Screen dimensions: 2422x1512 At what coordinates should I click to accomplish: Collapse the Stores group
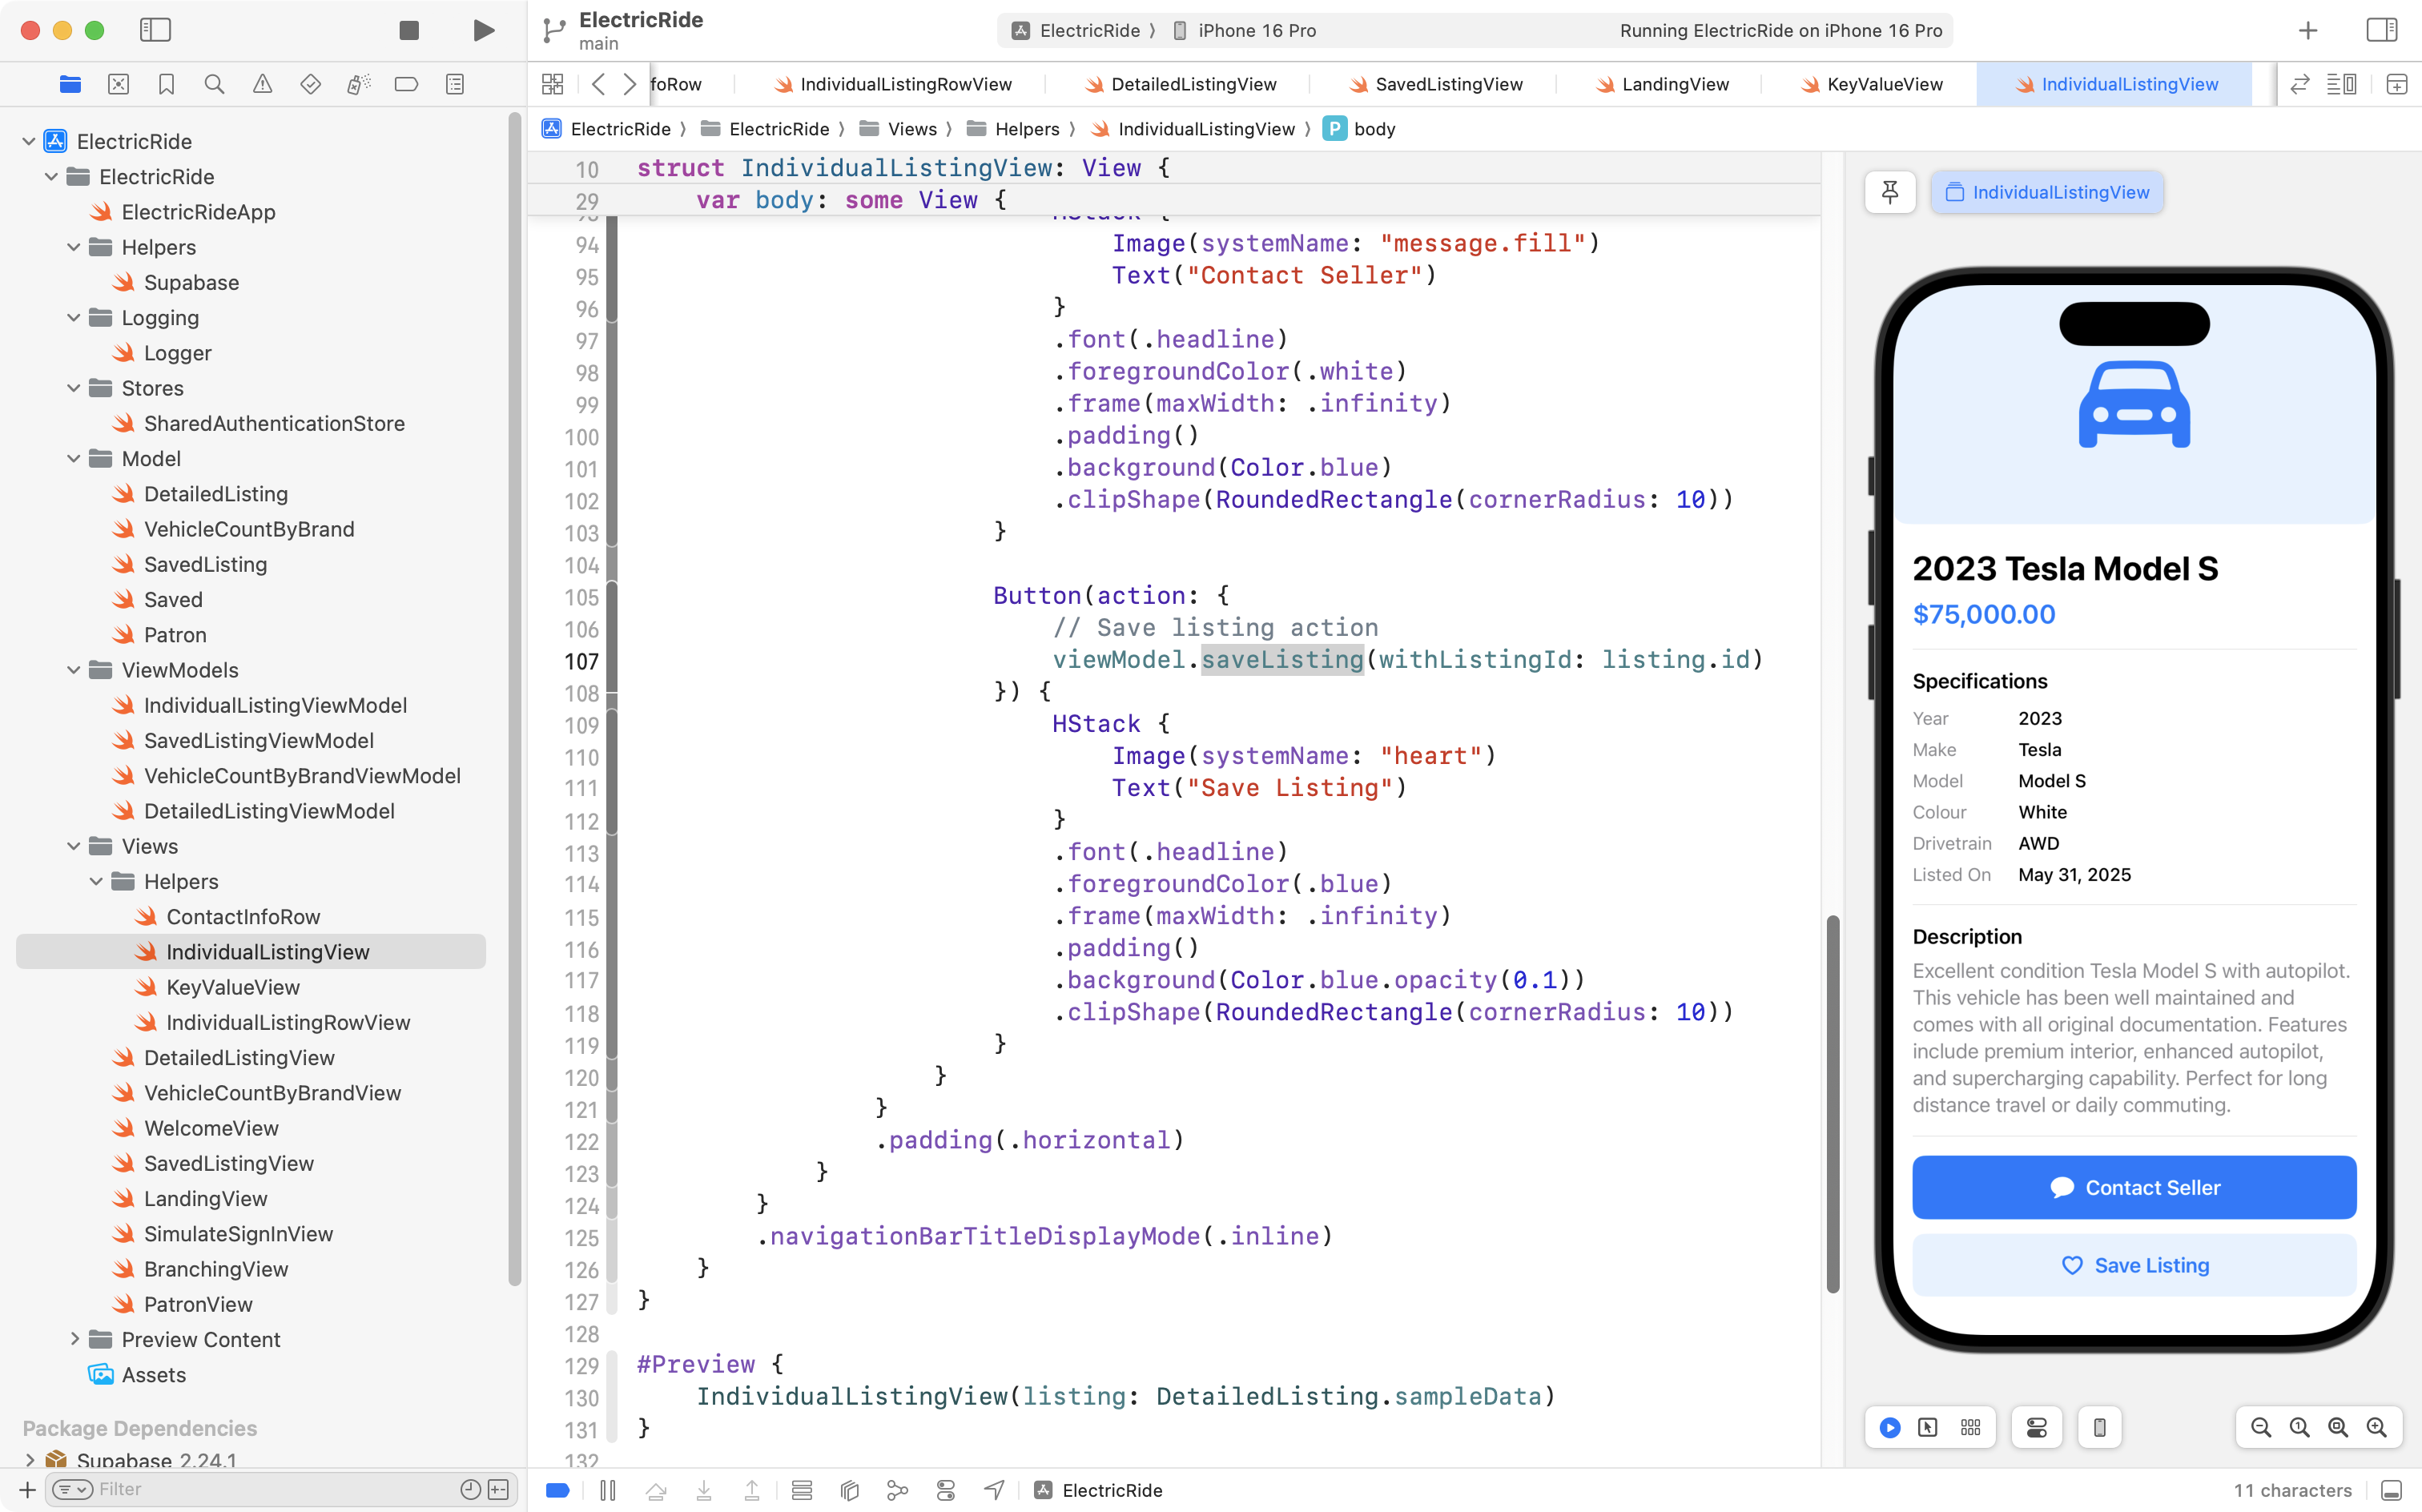(74, 388)
